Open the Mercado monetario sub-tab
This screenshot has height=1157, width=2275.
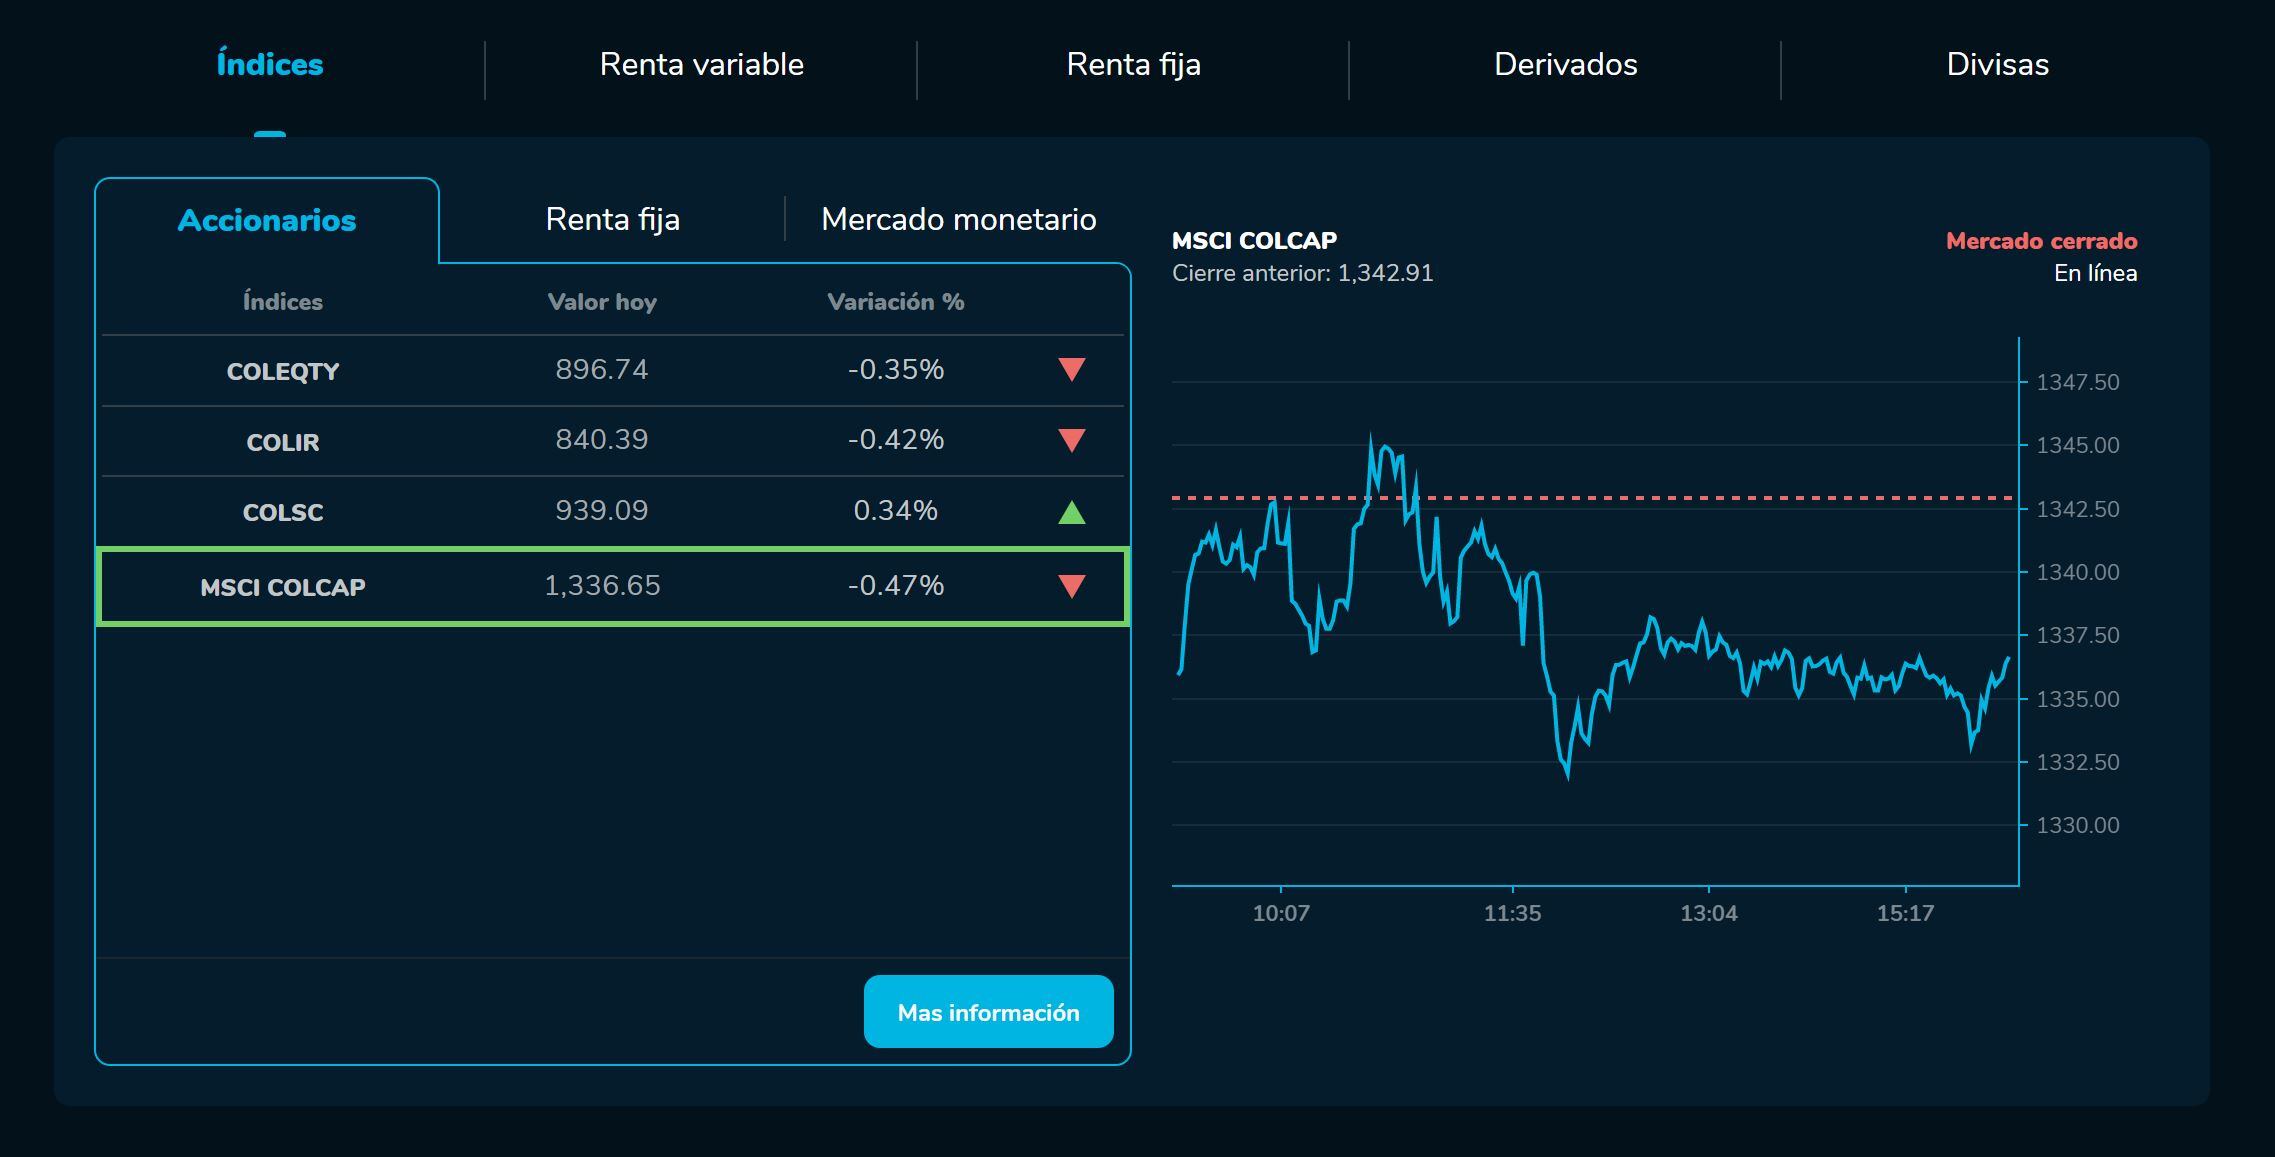[959, 219]
